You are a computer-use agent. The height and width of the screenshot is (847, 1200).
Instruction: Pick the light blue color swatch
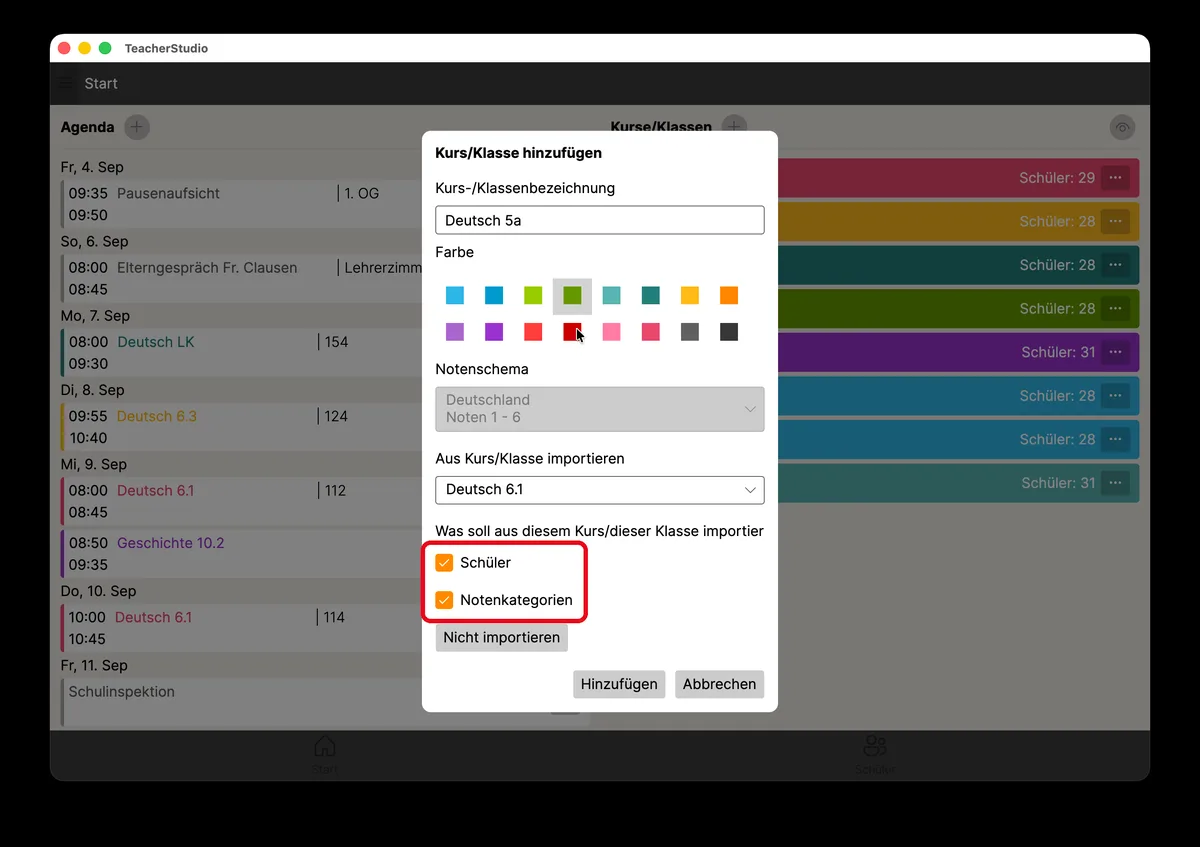pos(455,296)
